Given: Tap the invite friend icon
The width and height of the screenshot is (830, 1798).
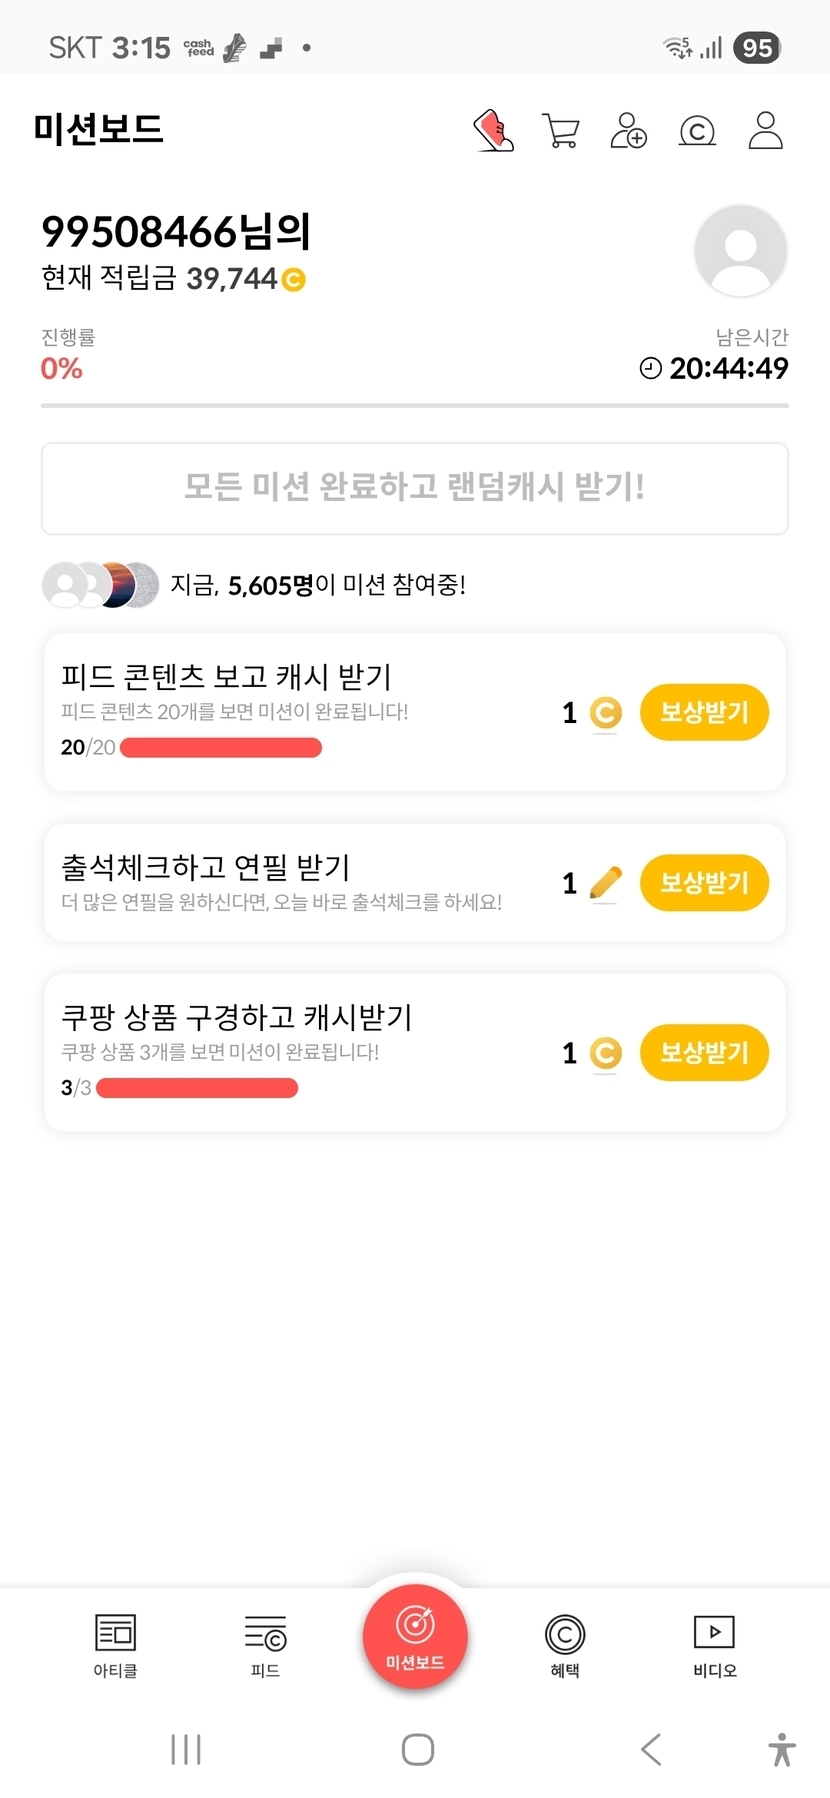Looking at the screenshot, I should tap(628, 130).
